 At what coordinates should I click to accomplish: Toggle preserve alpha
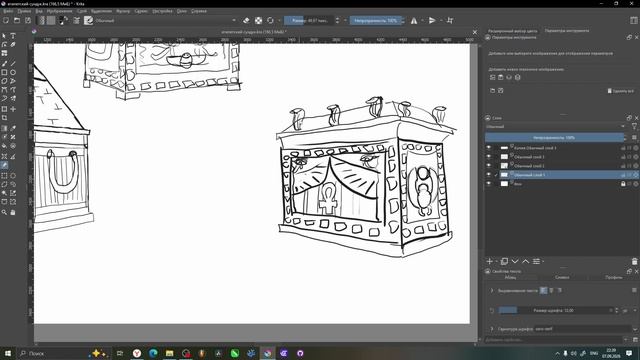point(258,20)
